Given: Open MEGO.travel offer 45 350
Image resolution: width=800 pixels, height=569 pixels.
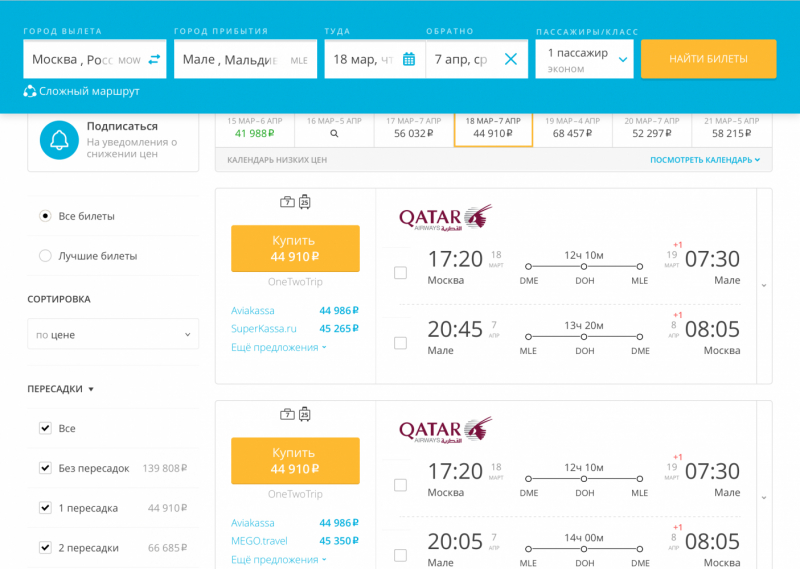Looking at the screenshot, I should 295,541.
